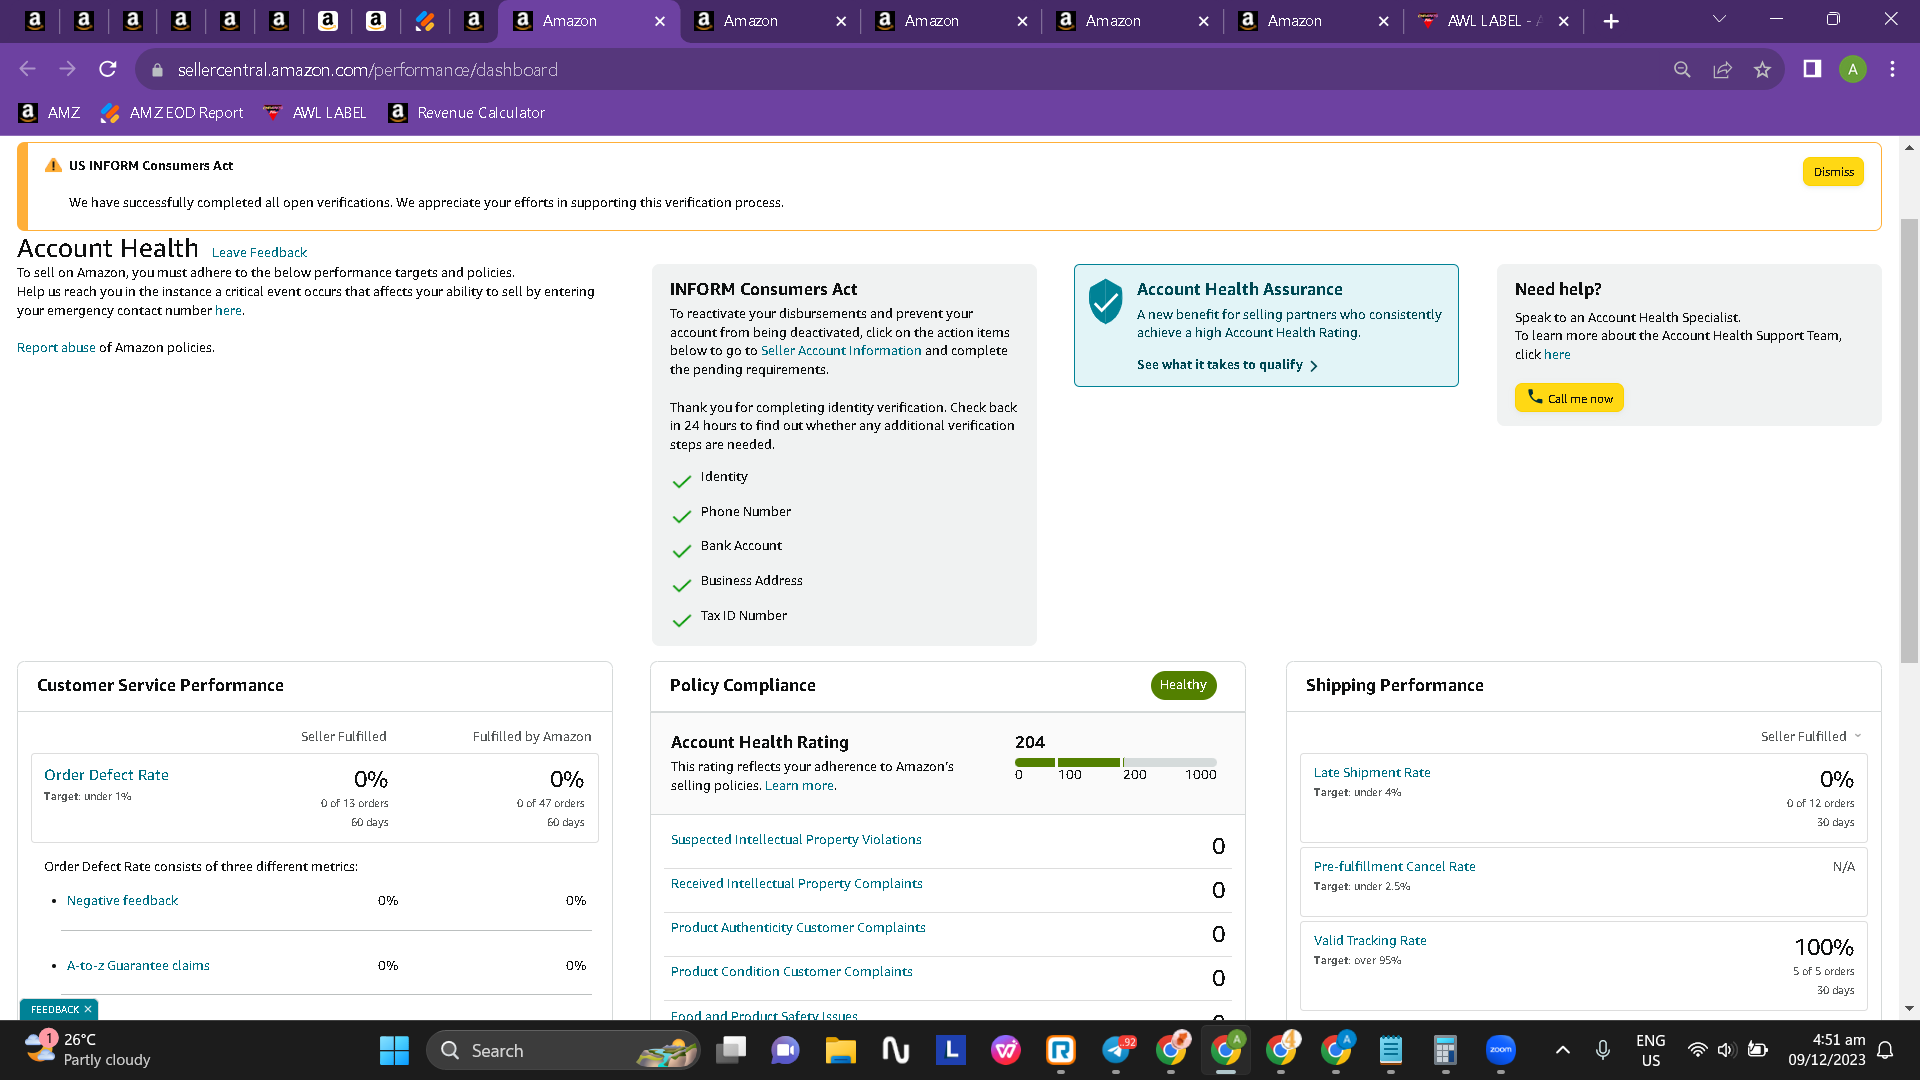1920x1080 pixels.
Task: Open Zoom from the taskbar
Action: [1500, 1050]
